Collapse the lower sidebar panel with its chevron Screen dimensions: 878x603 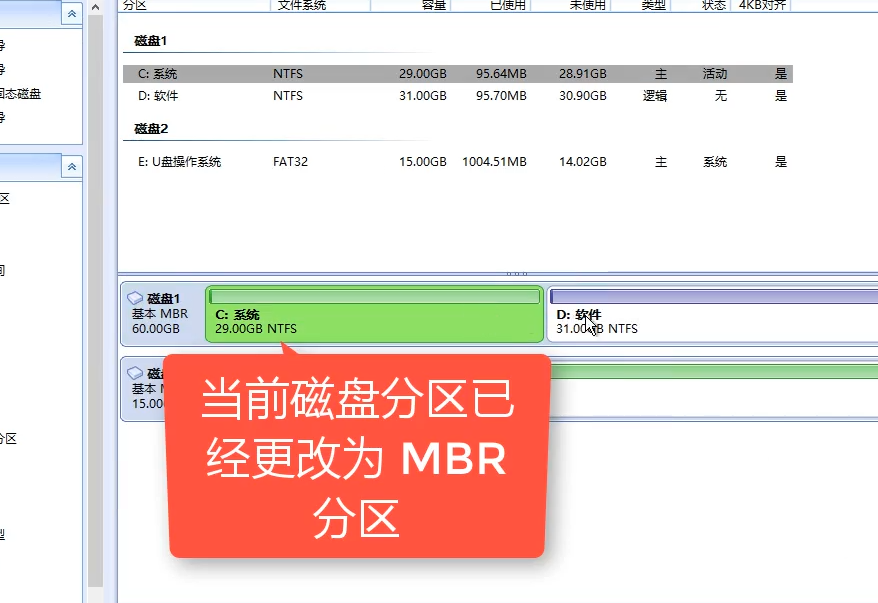tap(71, 167)
